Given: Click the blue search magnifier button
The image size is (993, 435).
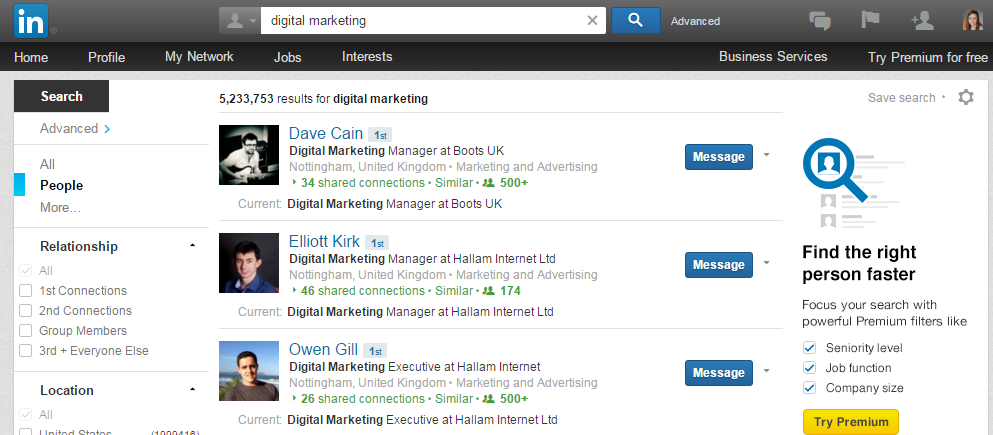Looking at the screenshot, I should pos(635,20).
